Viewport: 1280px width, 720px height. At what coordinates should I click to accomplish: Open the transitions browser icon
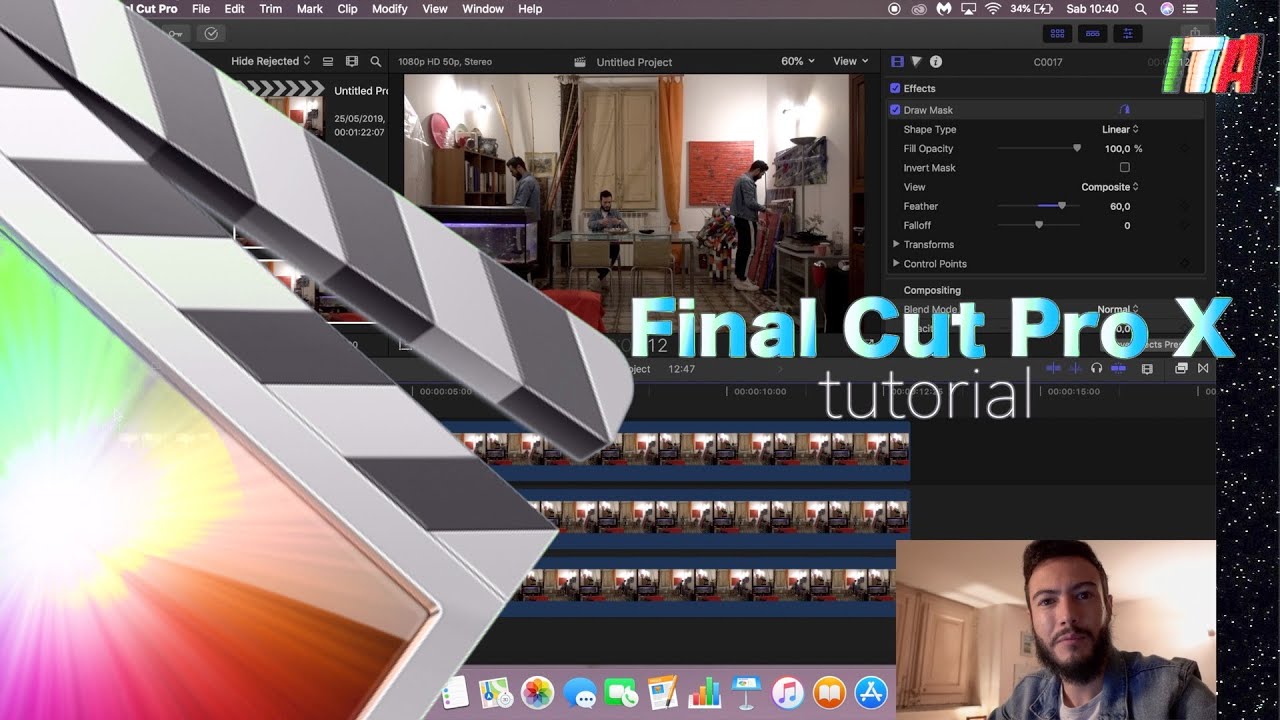click(1203, 368)
